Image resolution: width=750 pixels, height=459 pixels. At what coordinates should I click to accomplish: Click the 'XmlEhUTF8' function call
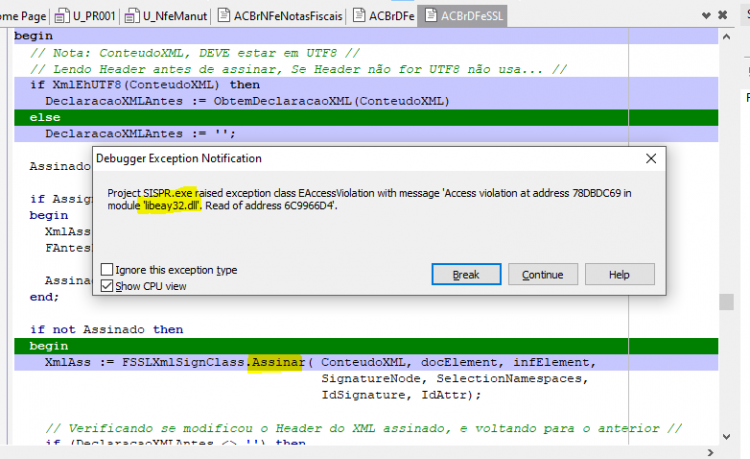click(x=87, y=85)
